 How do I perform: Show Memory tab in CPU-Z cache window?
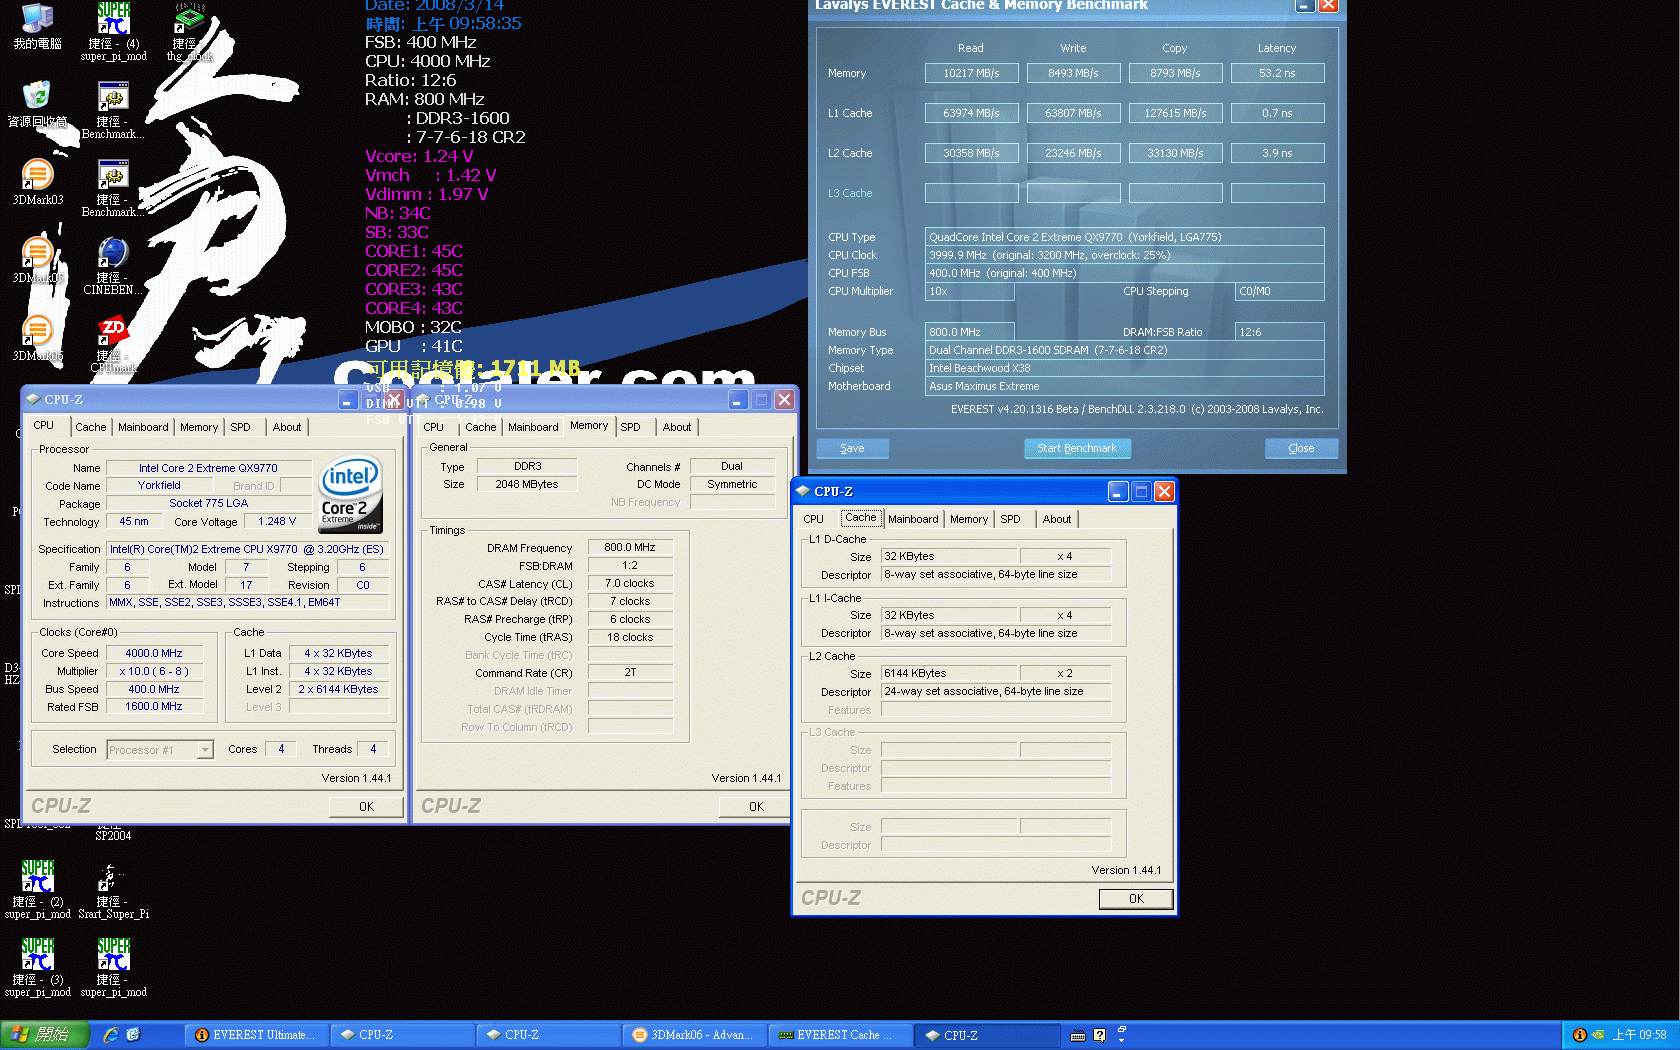pyautogui.click(x=969, y=519)
